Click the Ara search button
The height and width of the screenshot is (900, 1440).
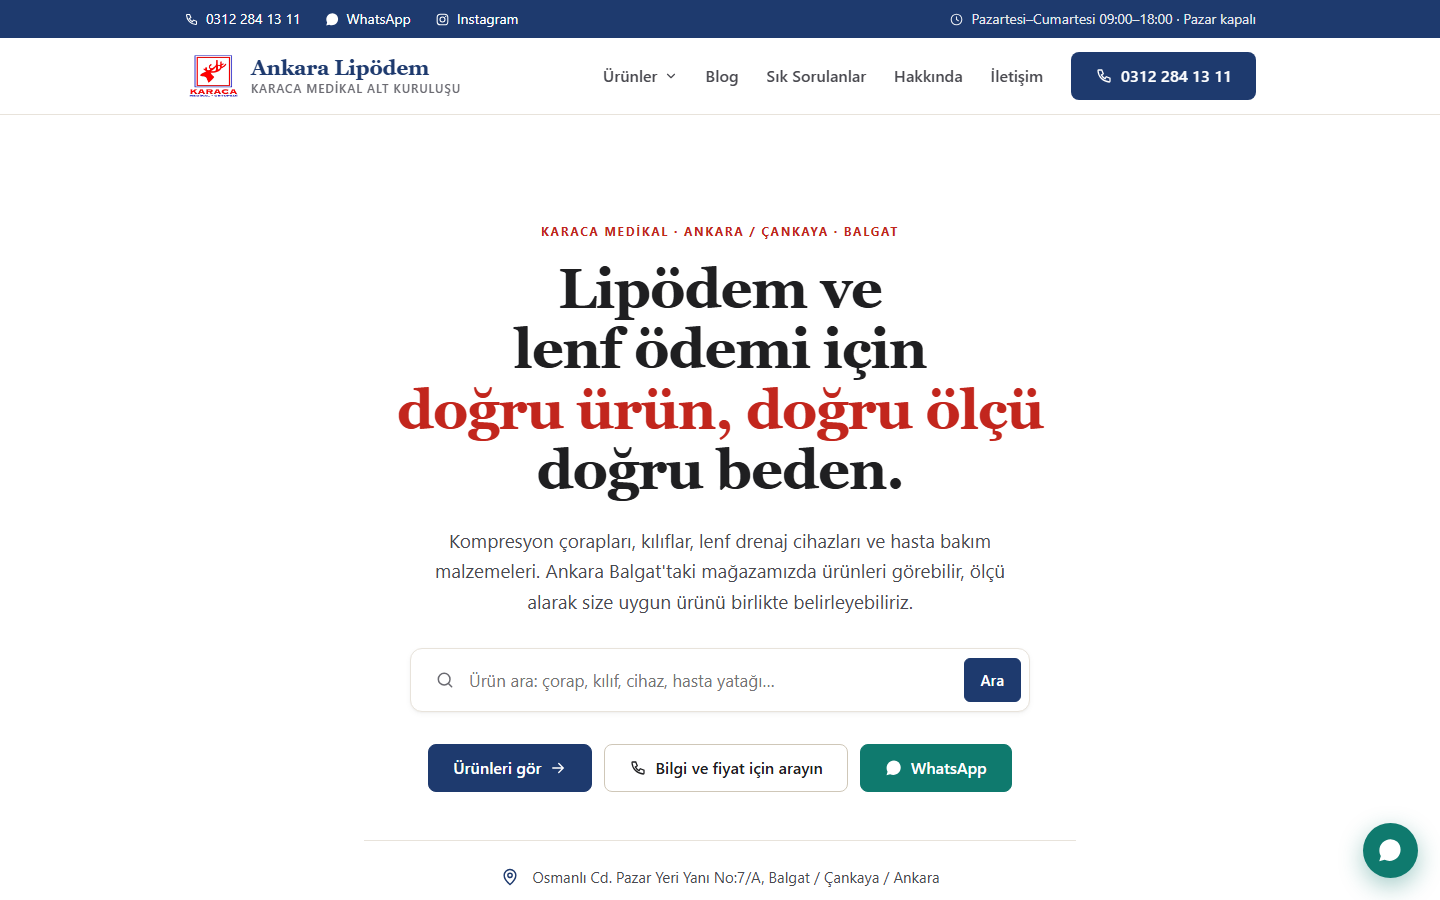point(992,680)
